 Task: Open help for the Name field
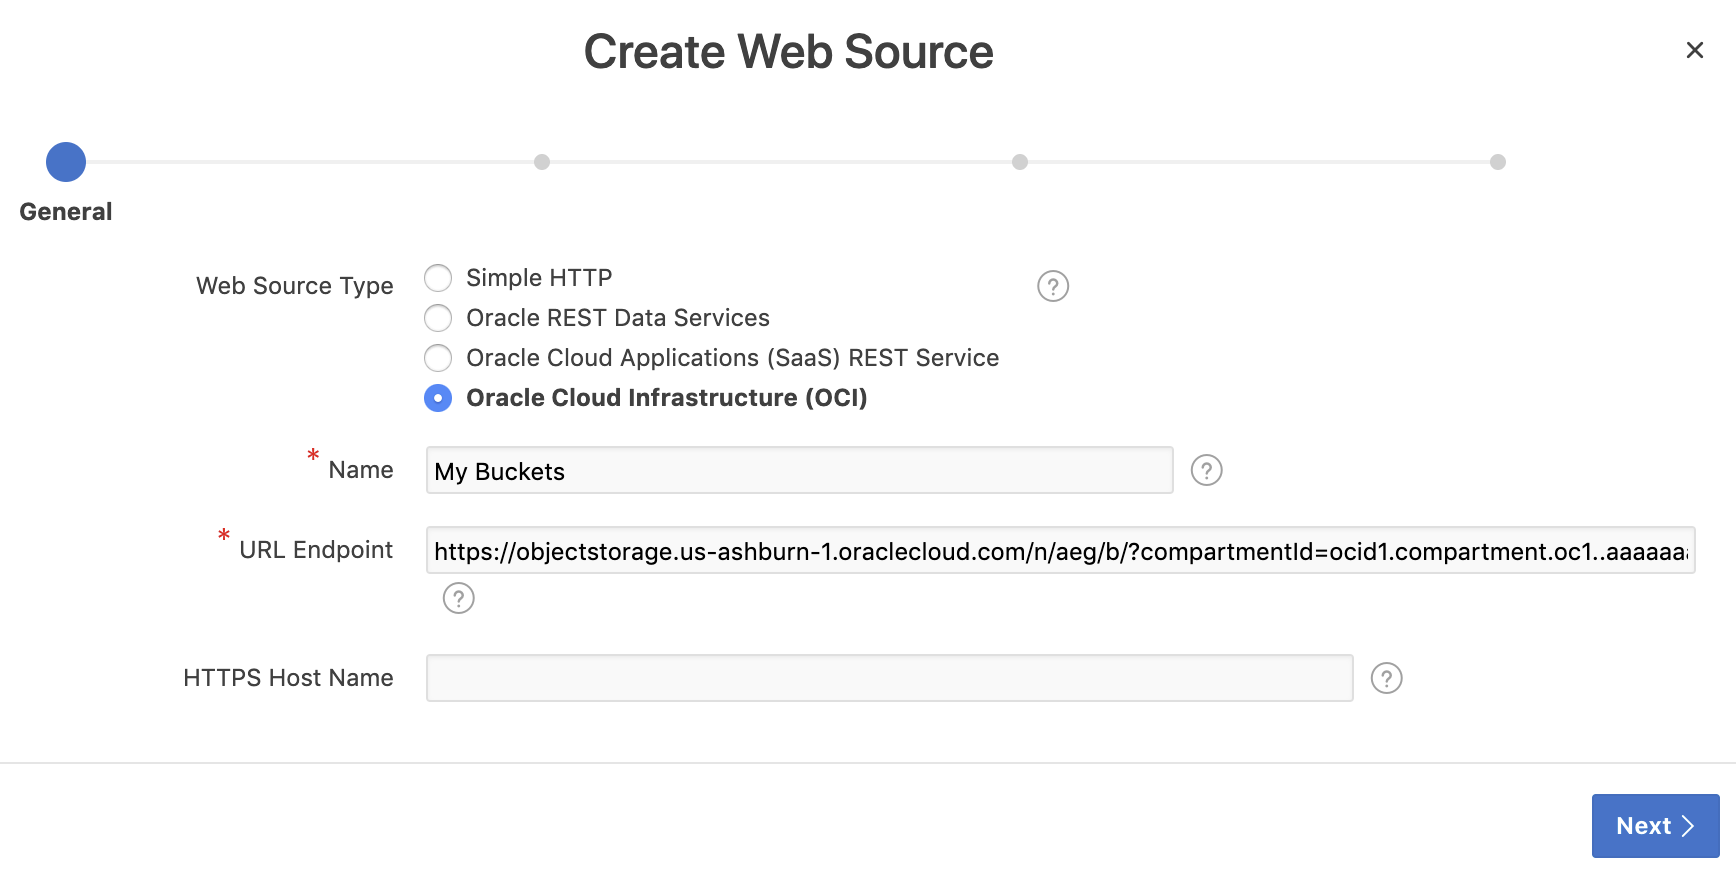pos(1206,470)
